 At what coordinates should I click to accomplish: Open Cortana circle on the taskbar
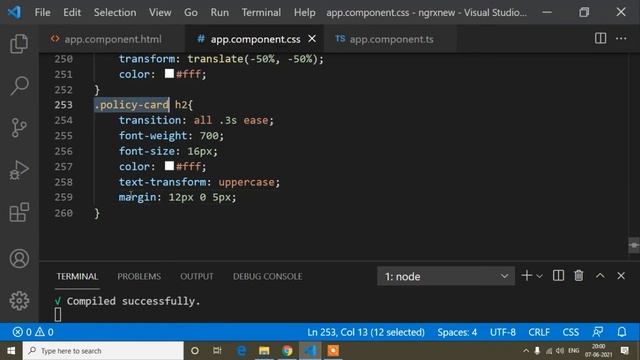click(195, 351)
